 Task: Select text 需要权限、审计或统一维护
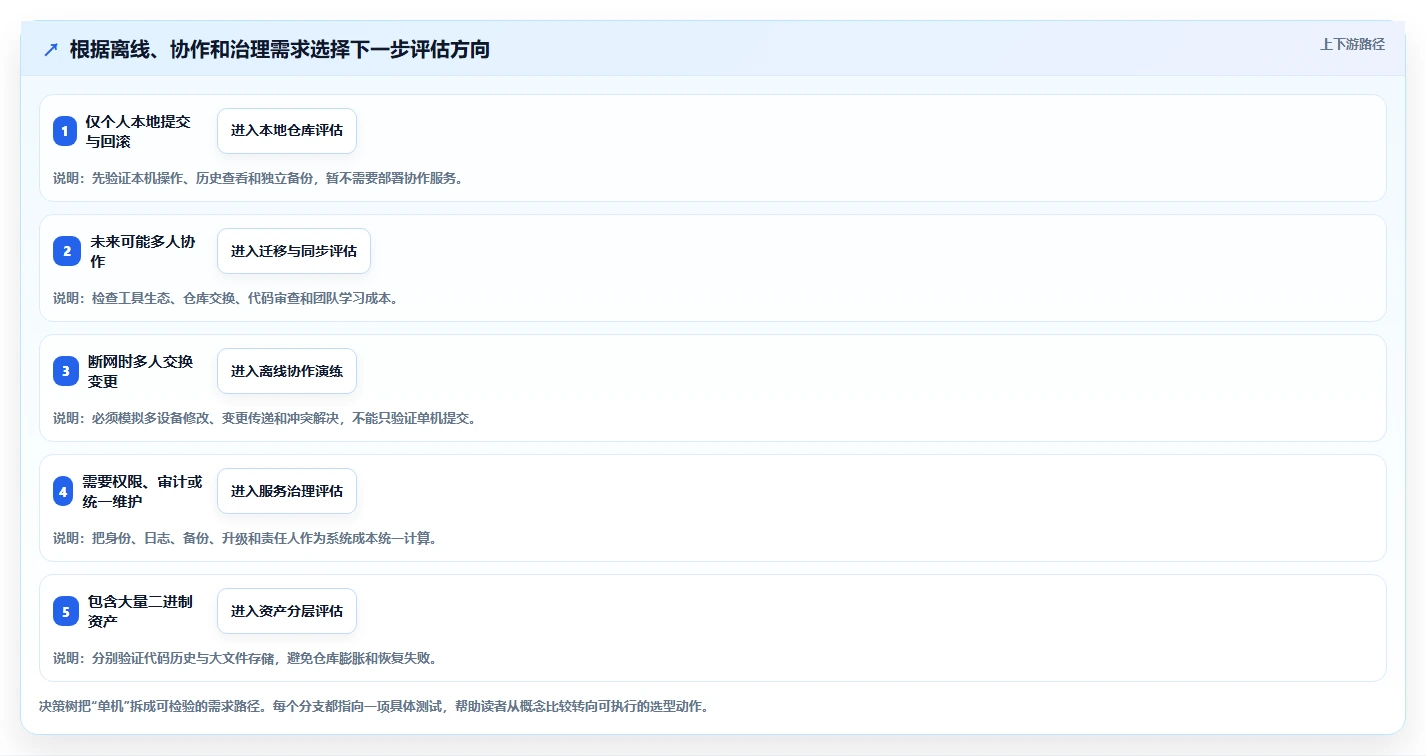click(142, 491)
